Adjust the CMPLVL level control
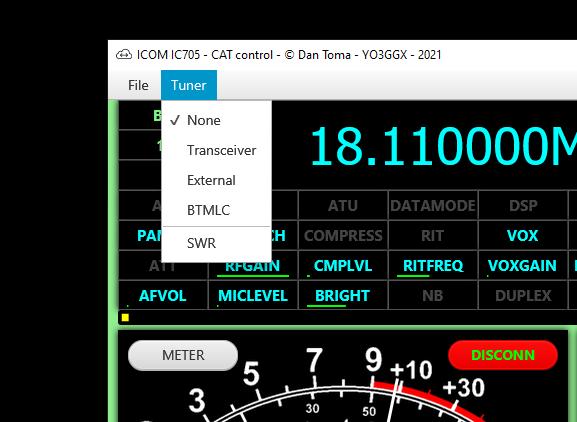 [x=343, y=266]
